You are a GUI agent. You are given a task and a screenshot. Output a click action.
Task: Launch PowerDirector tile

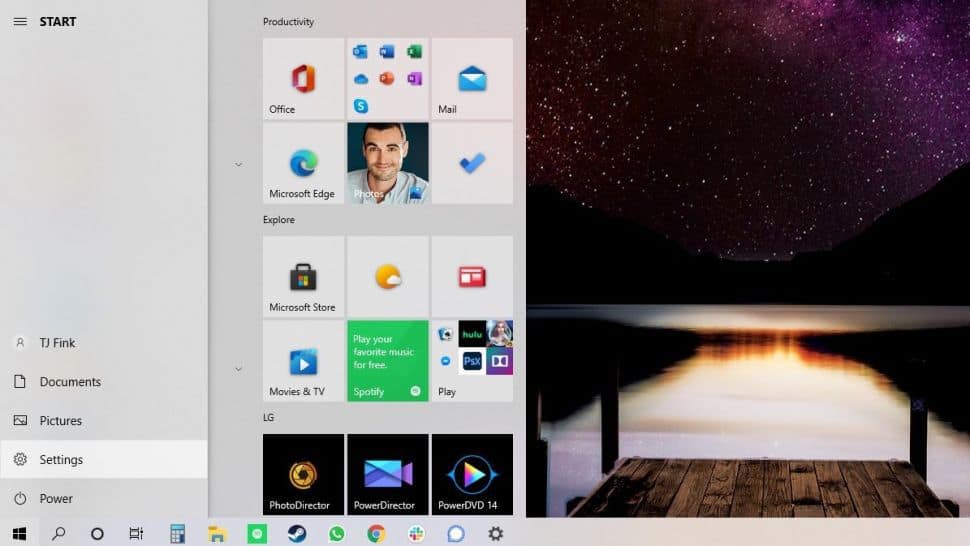click(388, 474)
